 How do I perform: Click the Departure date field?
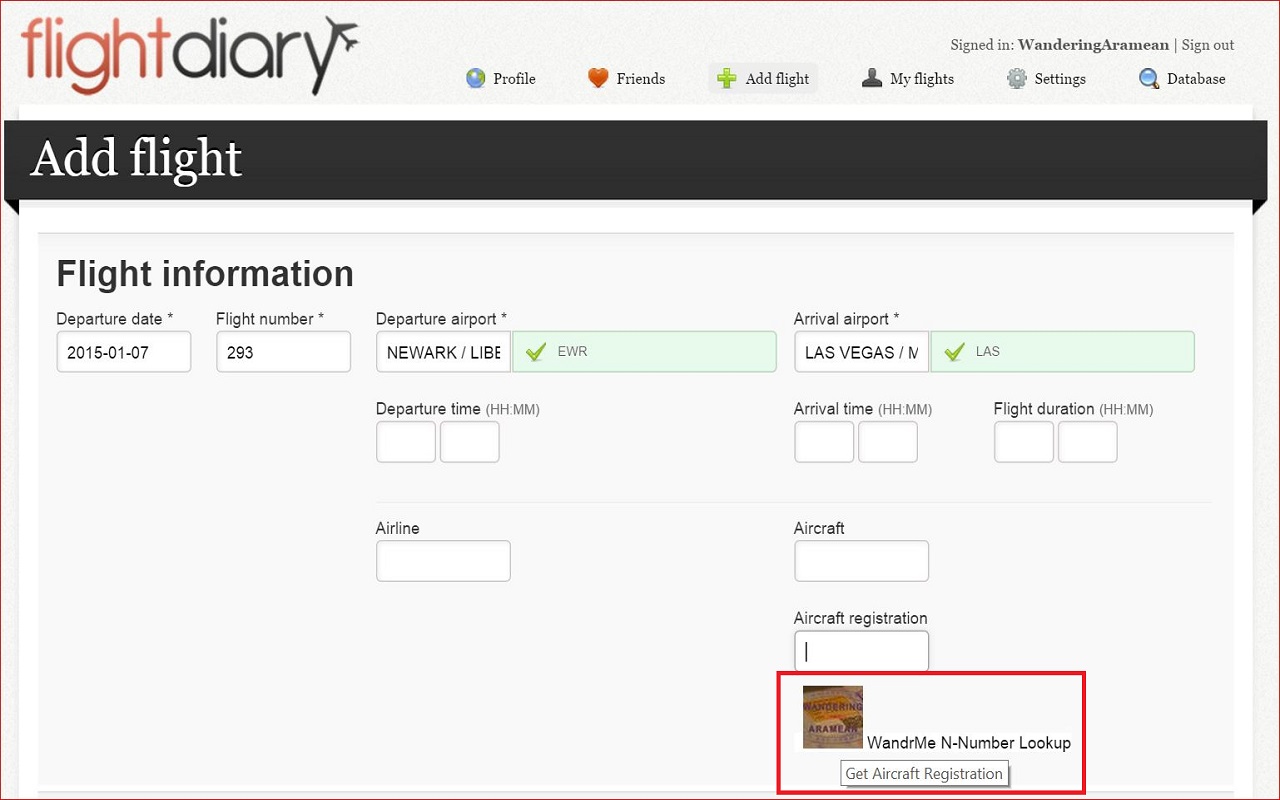click(123, 352)
